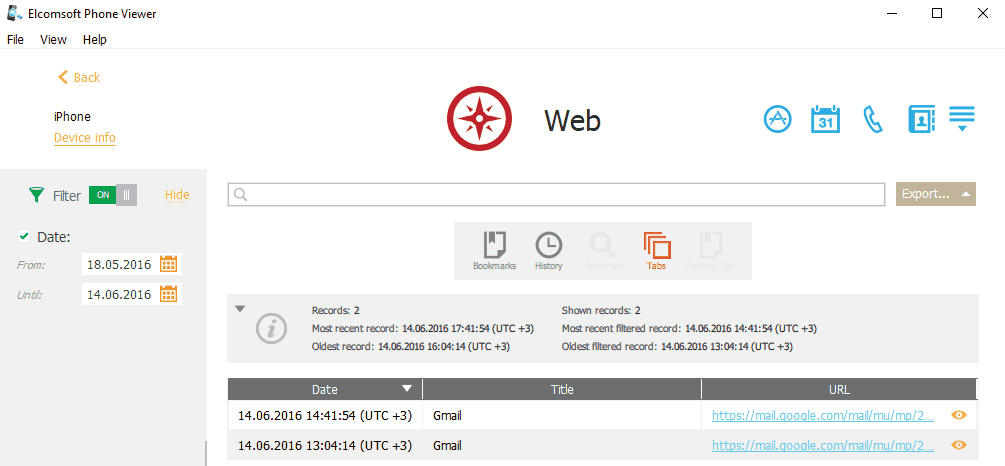Screen dimensions: 1005x466
Task: Show Bookmarks view
Action: pyautogui.click(x=494, y=250)
